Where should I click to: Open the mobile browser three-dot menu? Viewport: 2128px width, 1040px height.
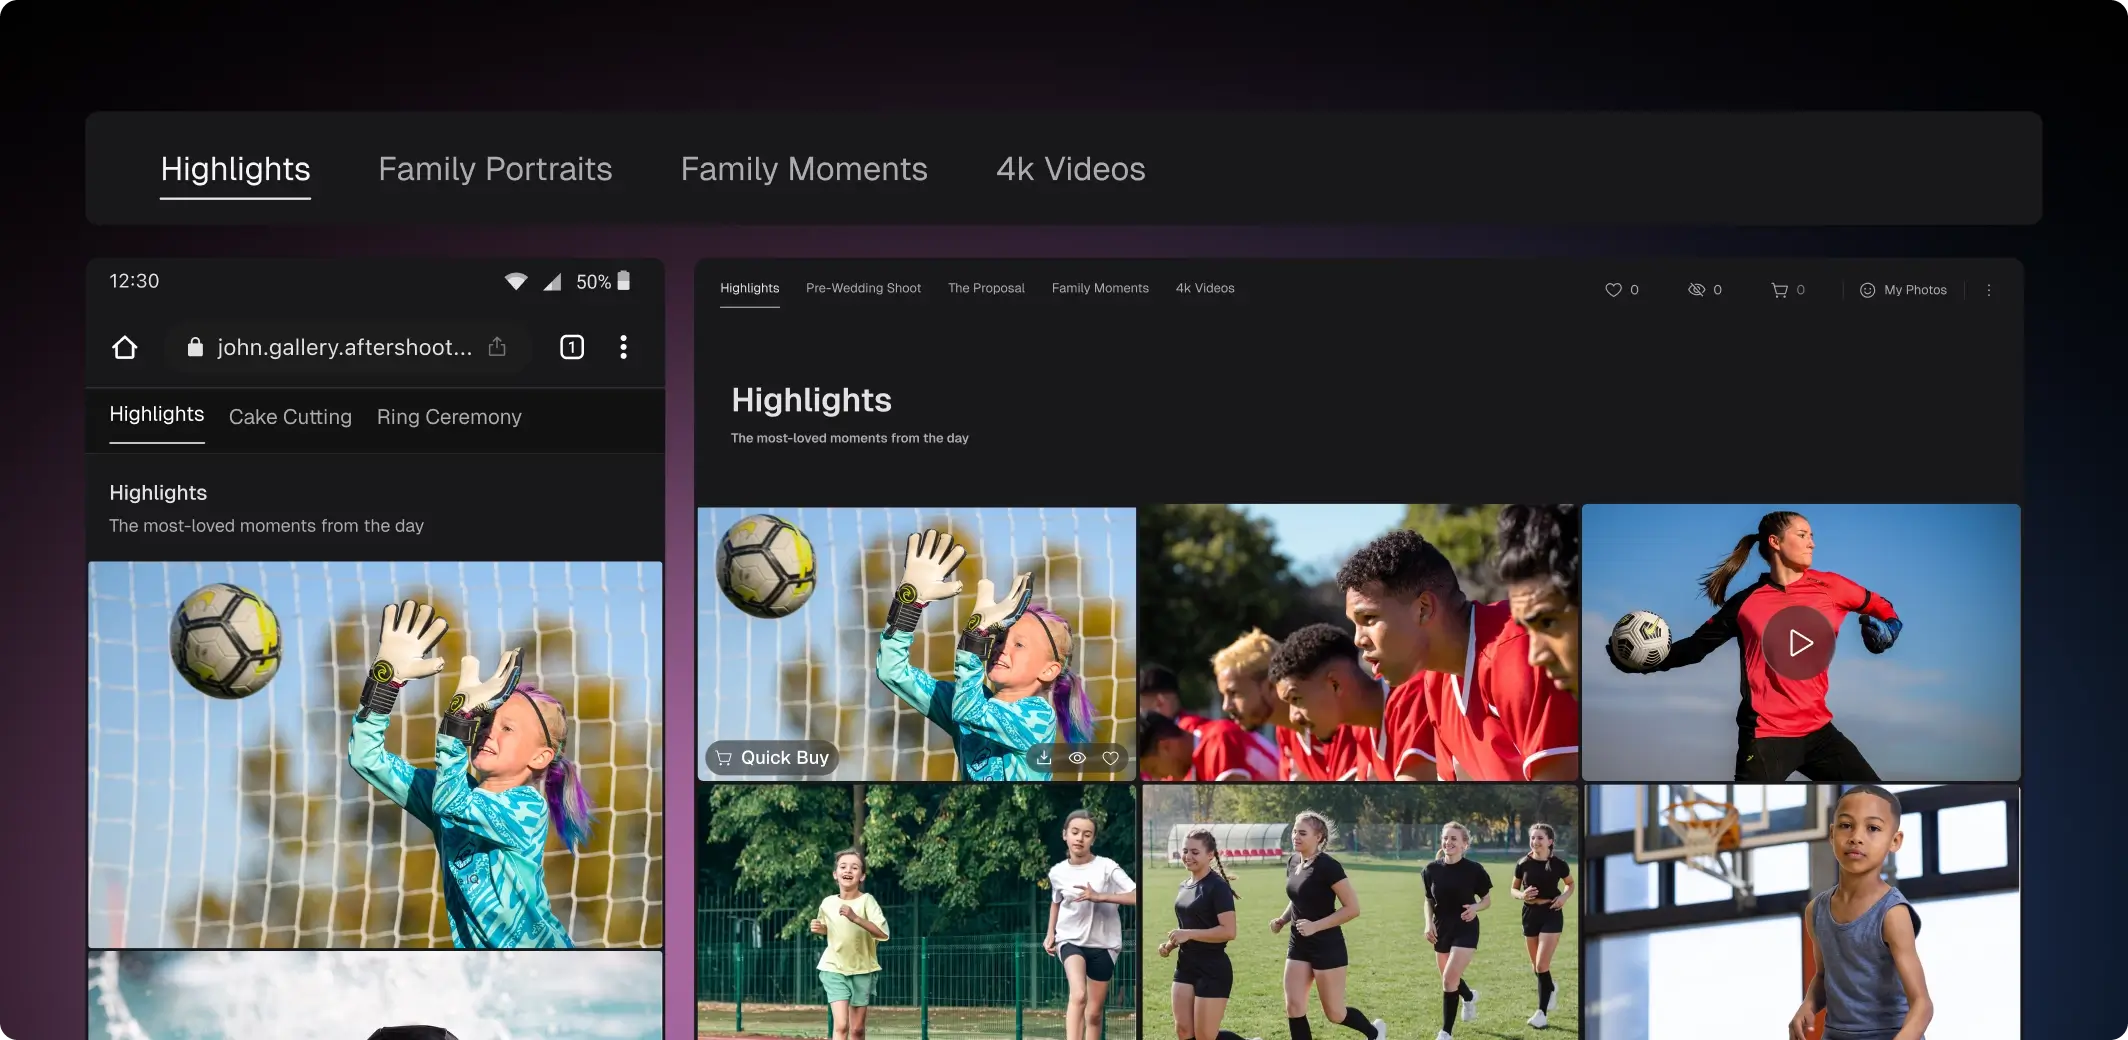(x=623, y=347)
